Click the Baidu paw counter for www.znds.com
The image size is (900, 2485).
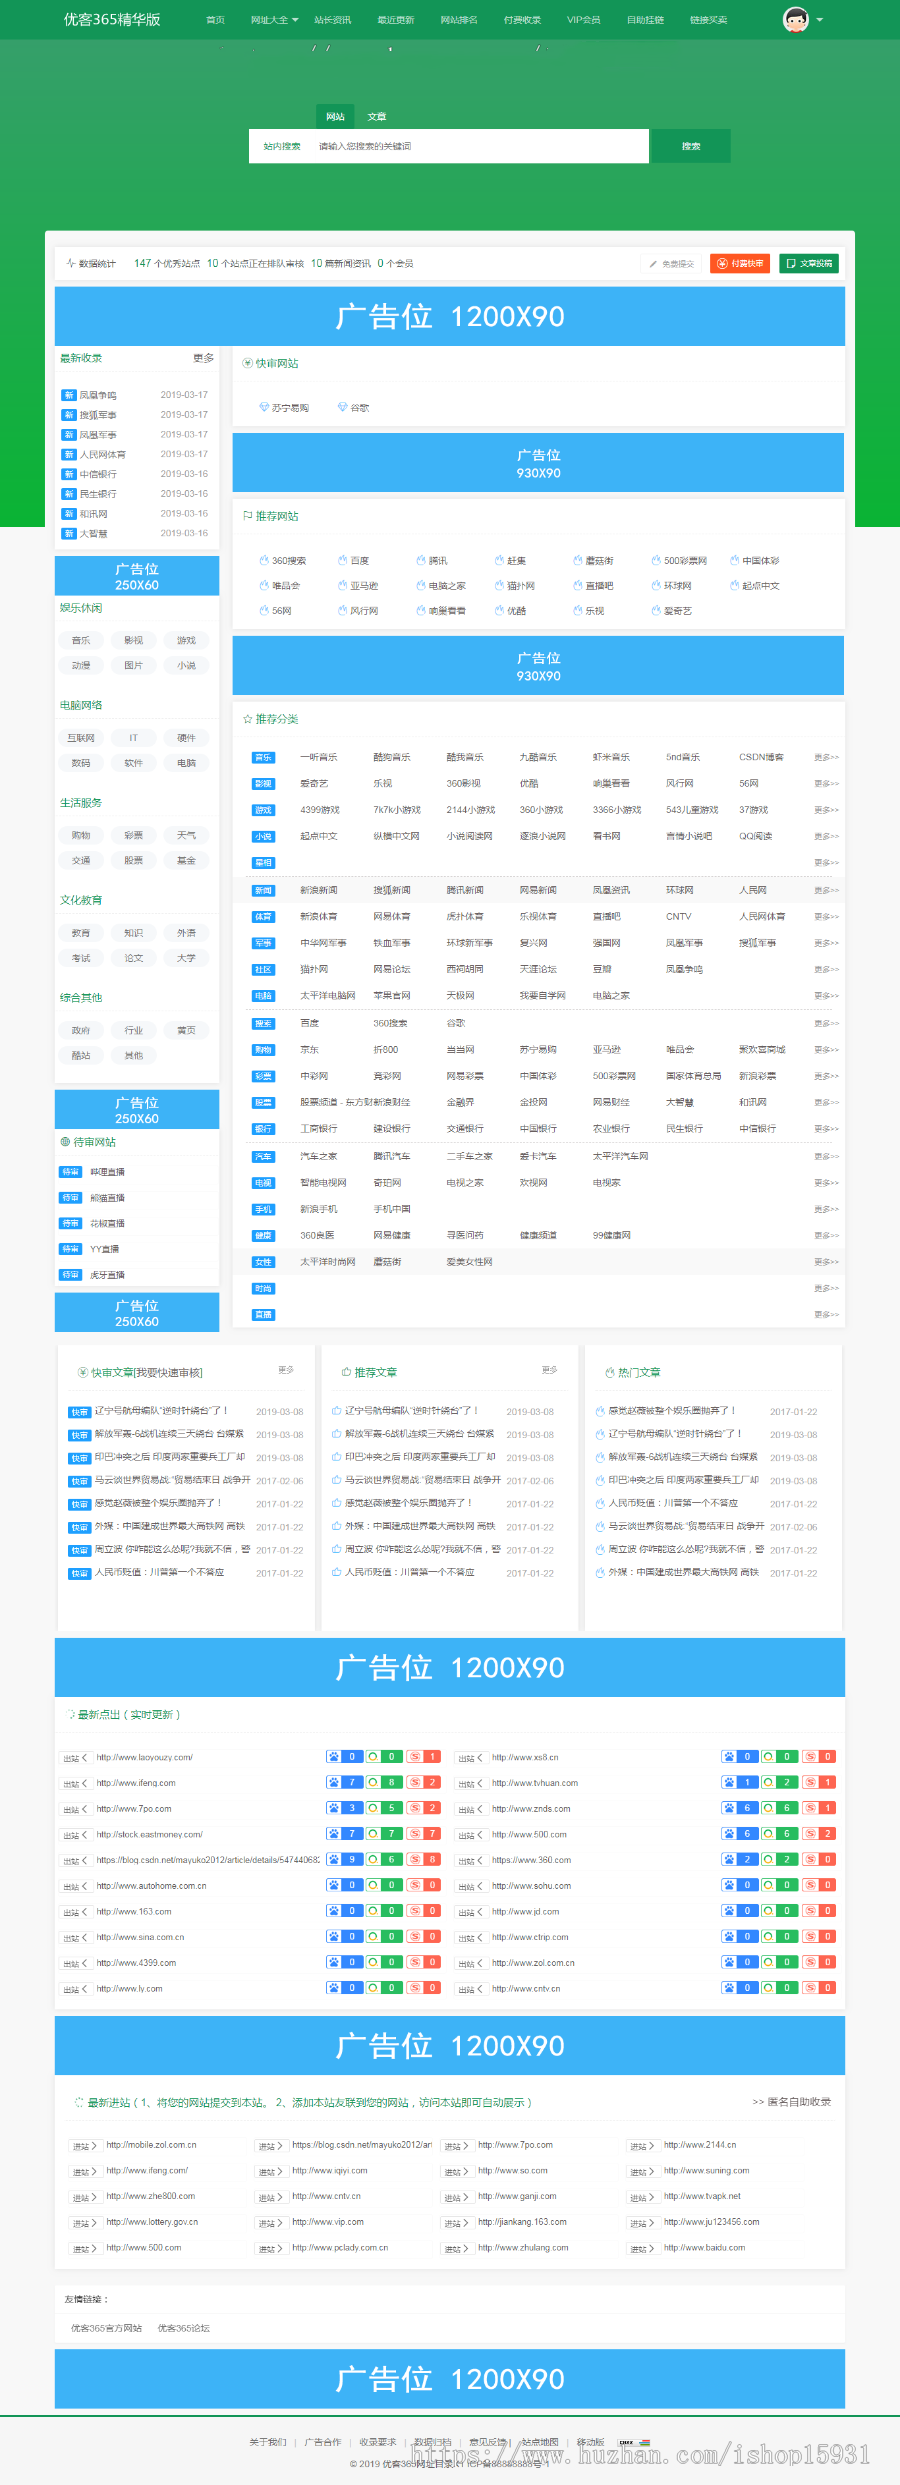(740, 1808)
